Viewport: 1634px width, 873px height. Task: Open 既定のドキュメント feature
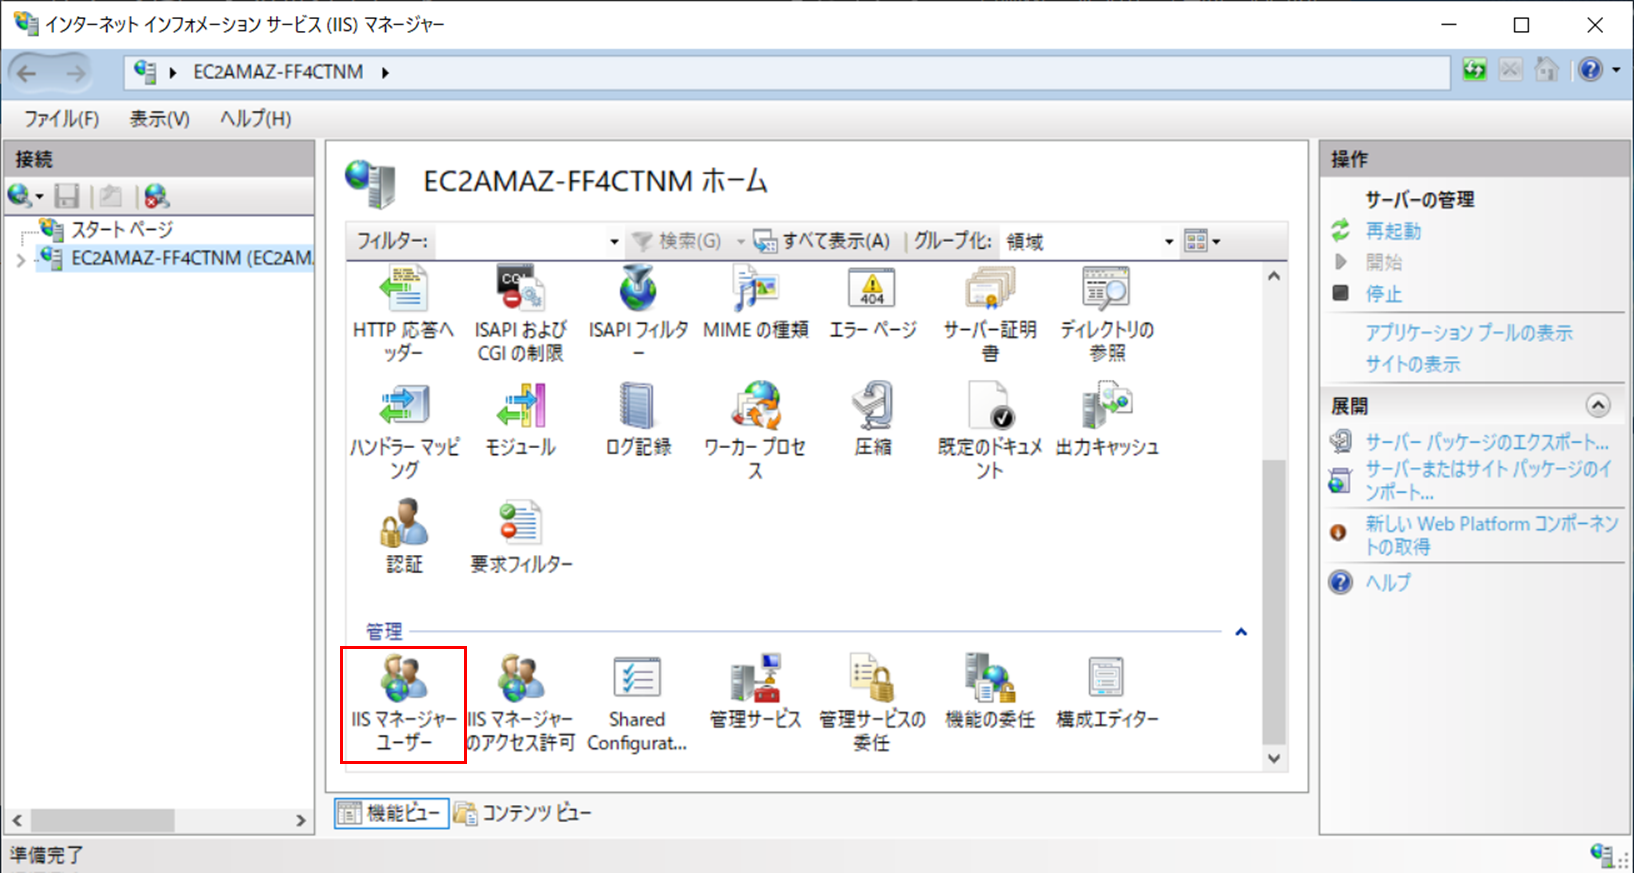(990, 431)
